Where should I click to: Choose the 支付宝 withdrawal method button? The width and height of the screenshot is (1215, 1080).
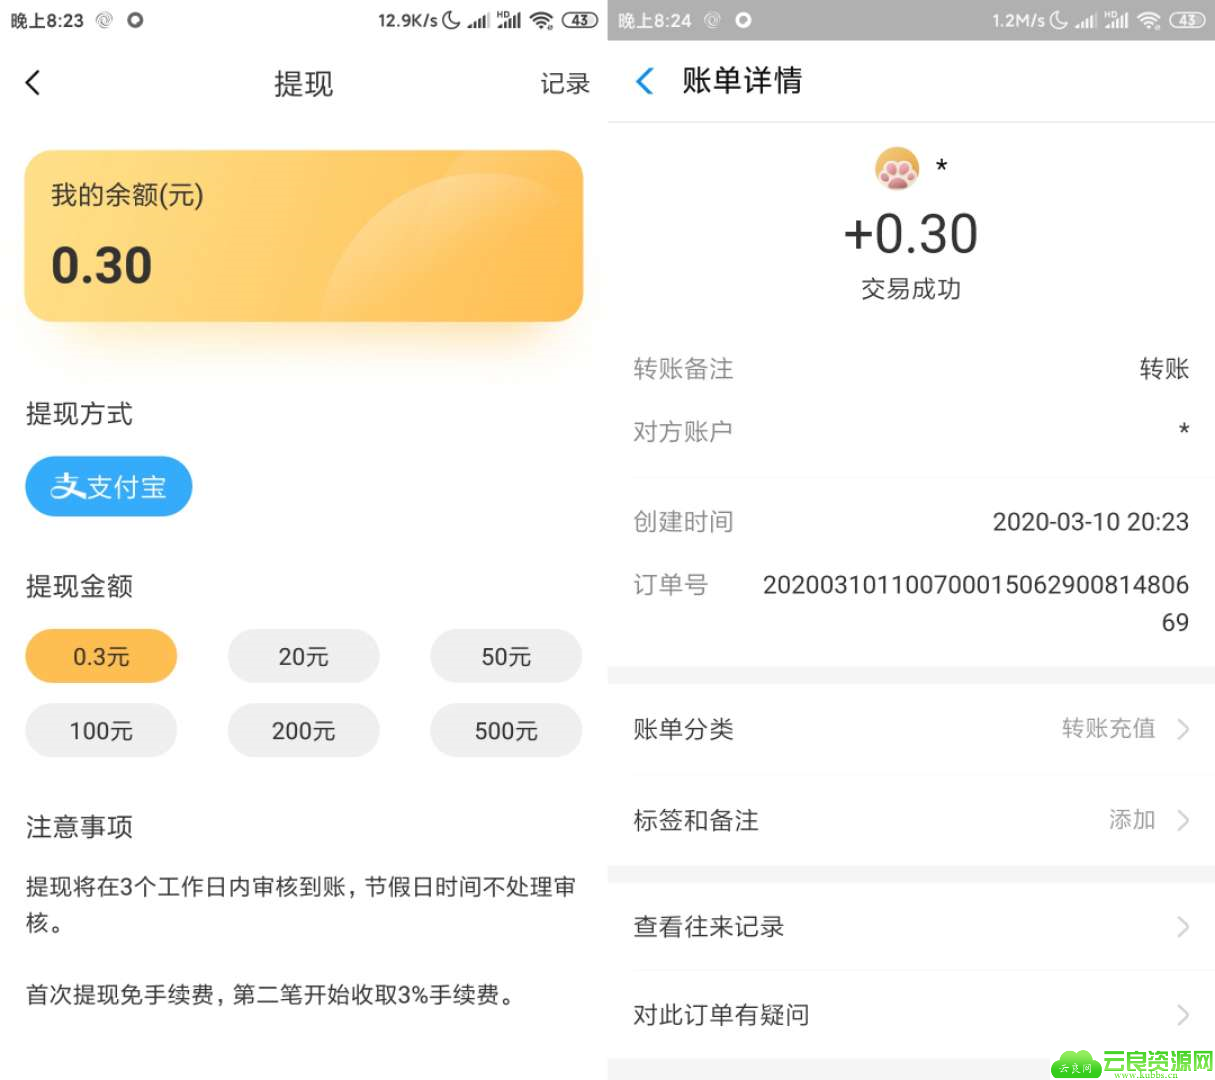[109, 487]
